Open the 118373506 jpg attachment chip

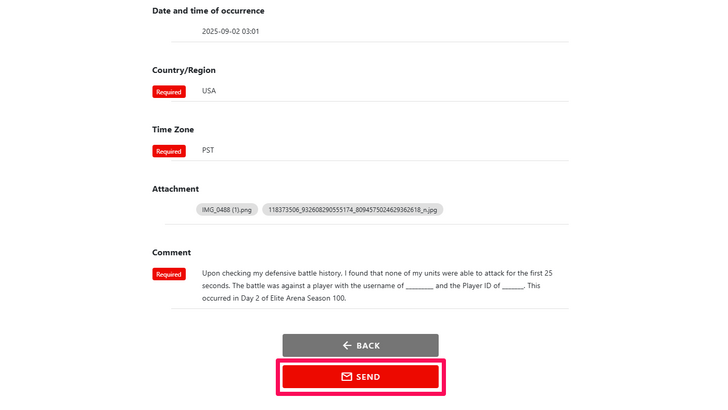352,210
